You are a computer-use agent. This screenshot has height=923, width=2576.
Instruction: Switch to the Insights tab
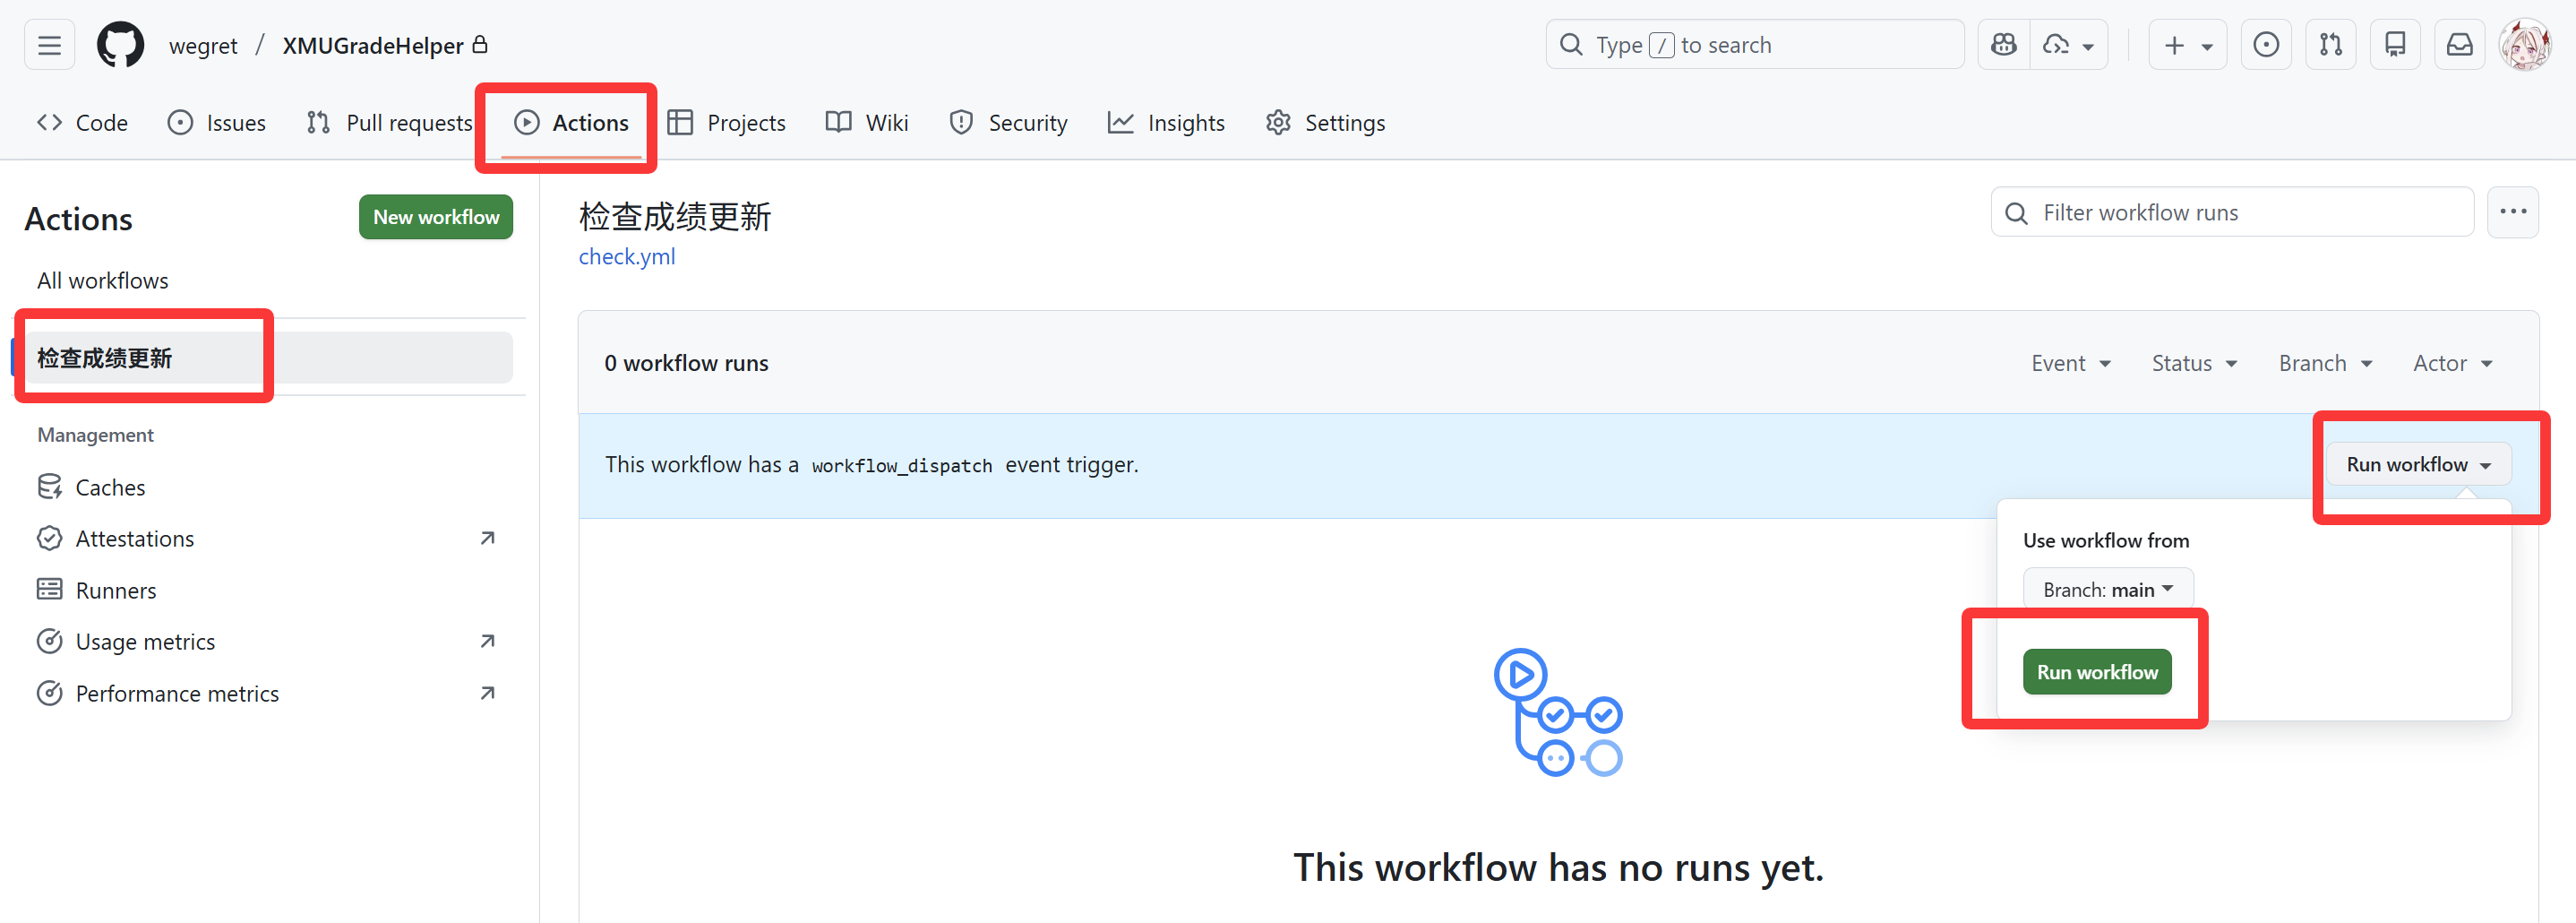pos(1166,123)
